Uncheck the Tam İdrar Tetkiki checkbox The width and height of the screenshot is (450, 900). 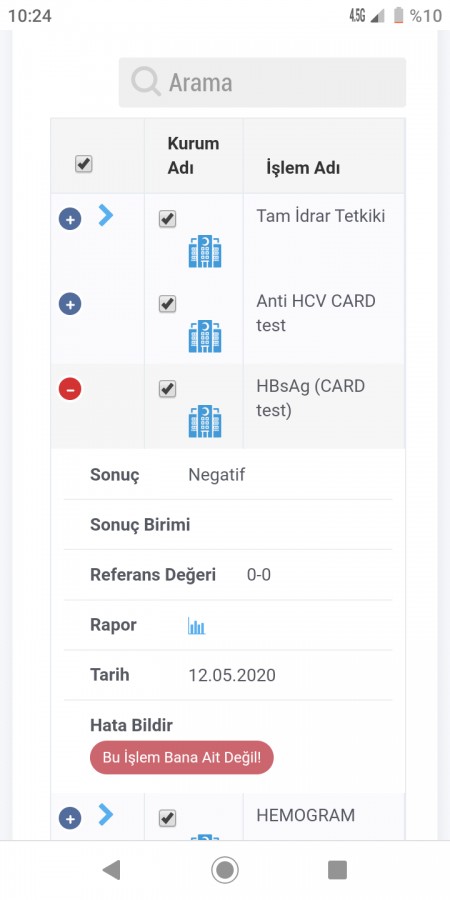click(x=167, y=219)
